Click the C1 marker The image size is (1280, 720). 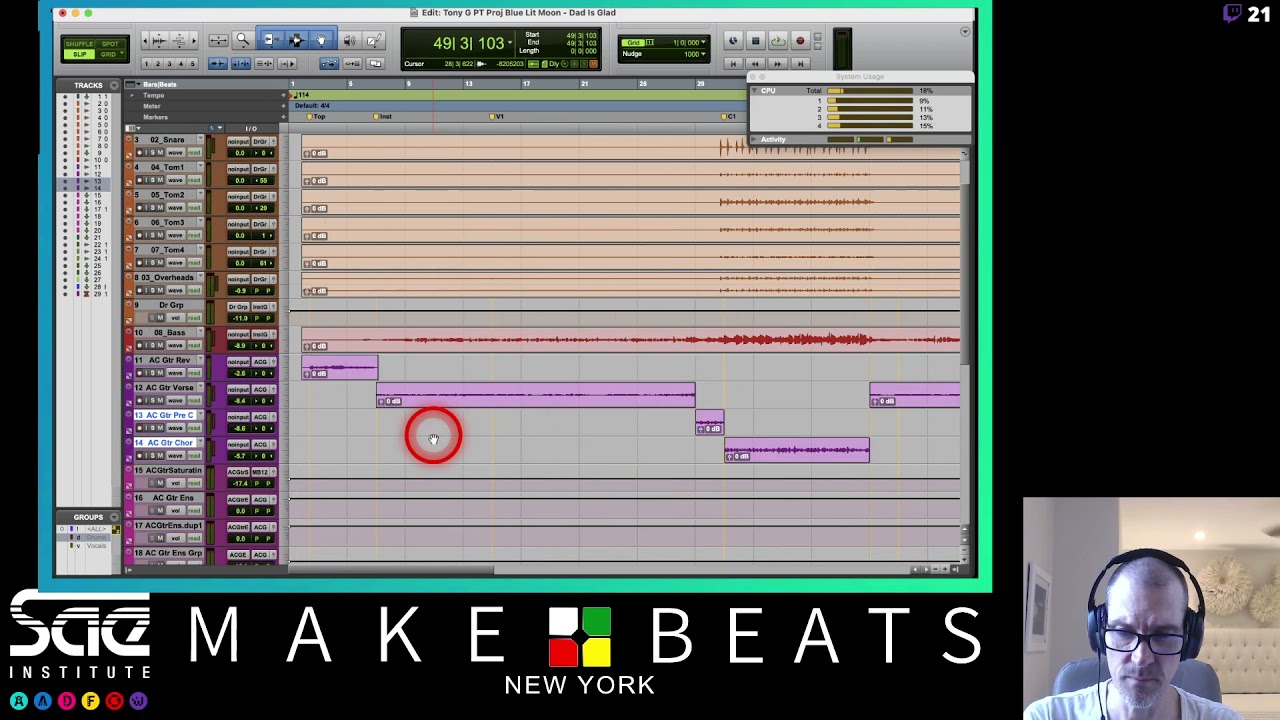tap(730, 116)
